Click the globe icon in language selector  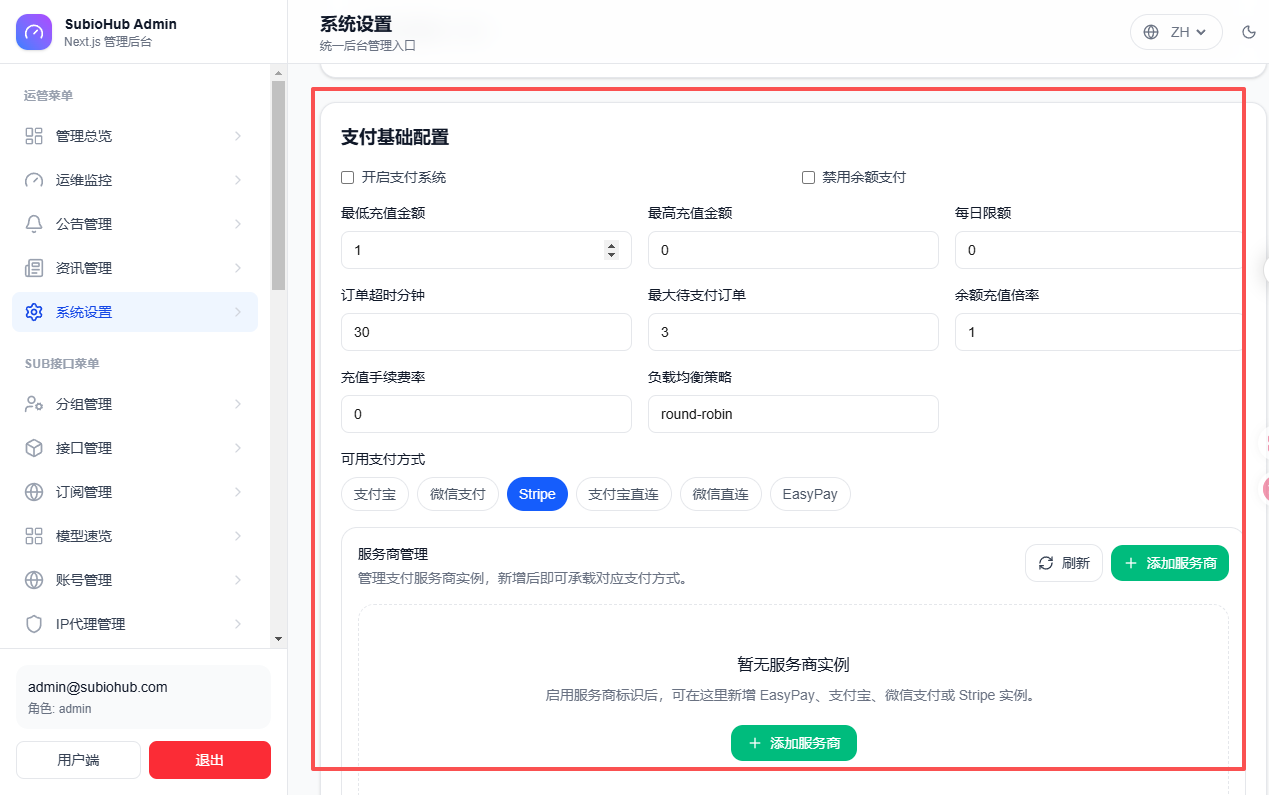click(1151, 32)
